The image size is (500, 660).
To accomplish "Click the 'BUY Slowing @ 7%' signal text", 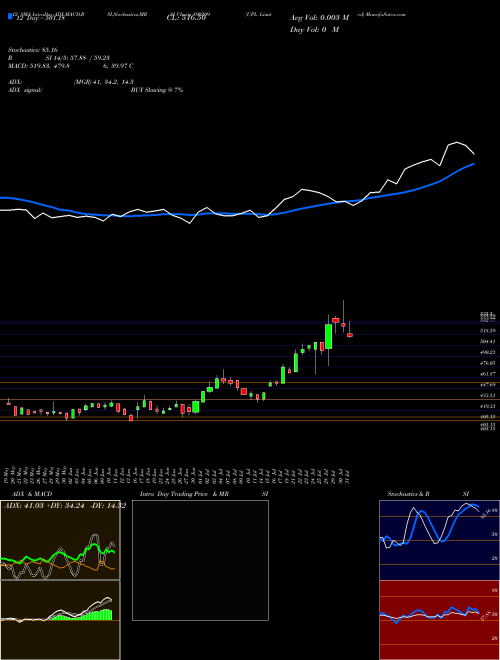I will coord(157,90).
